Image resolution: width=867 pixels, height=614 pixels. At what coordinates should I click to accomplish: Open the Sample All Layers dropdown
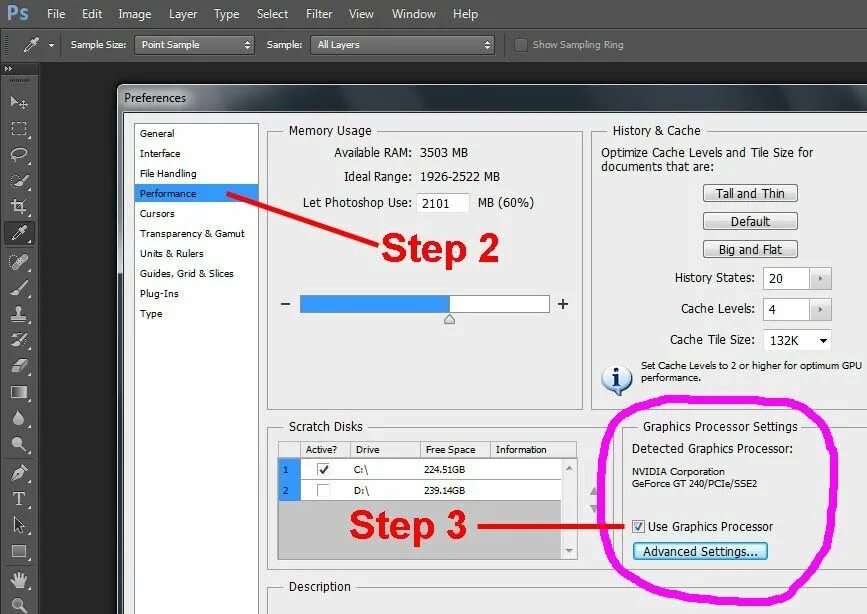403,45
